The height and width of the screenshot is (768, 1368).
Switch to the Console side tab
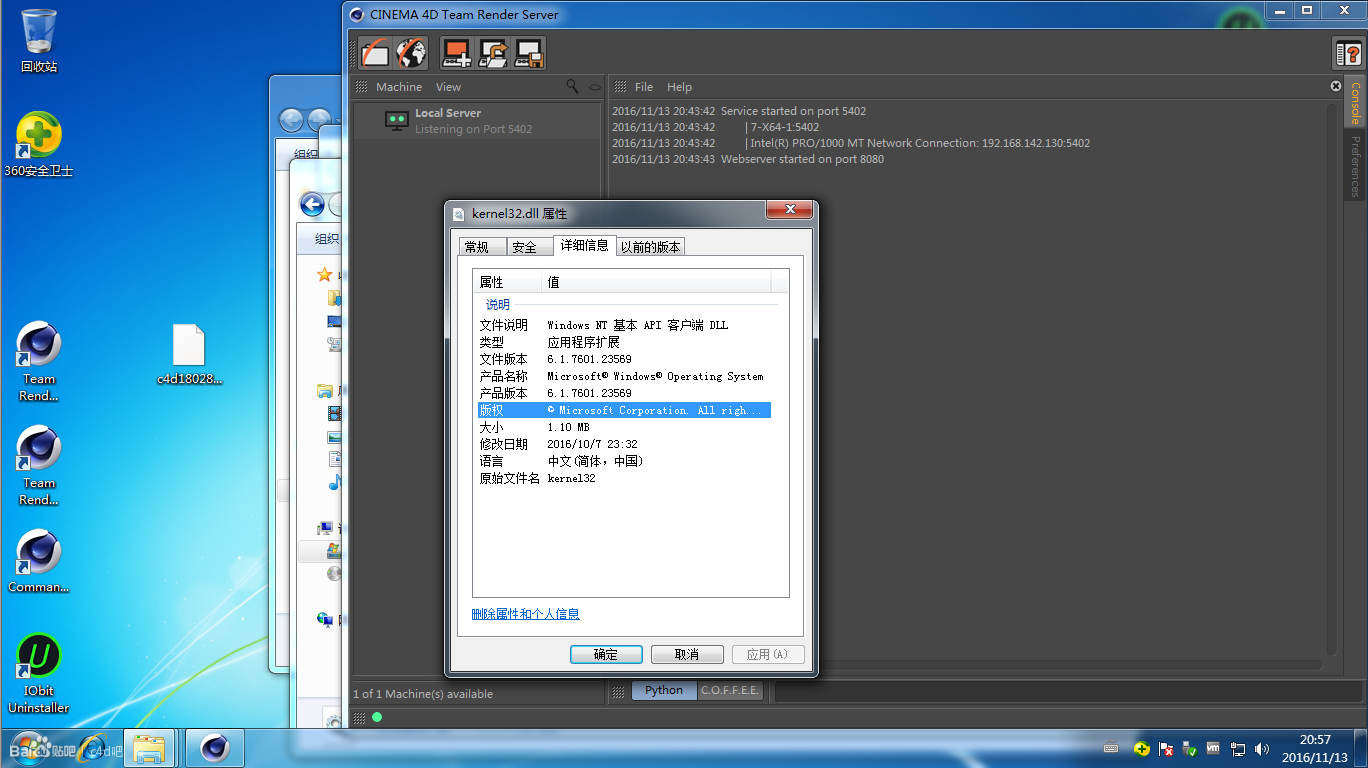1355,102
